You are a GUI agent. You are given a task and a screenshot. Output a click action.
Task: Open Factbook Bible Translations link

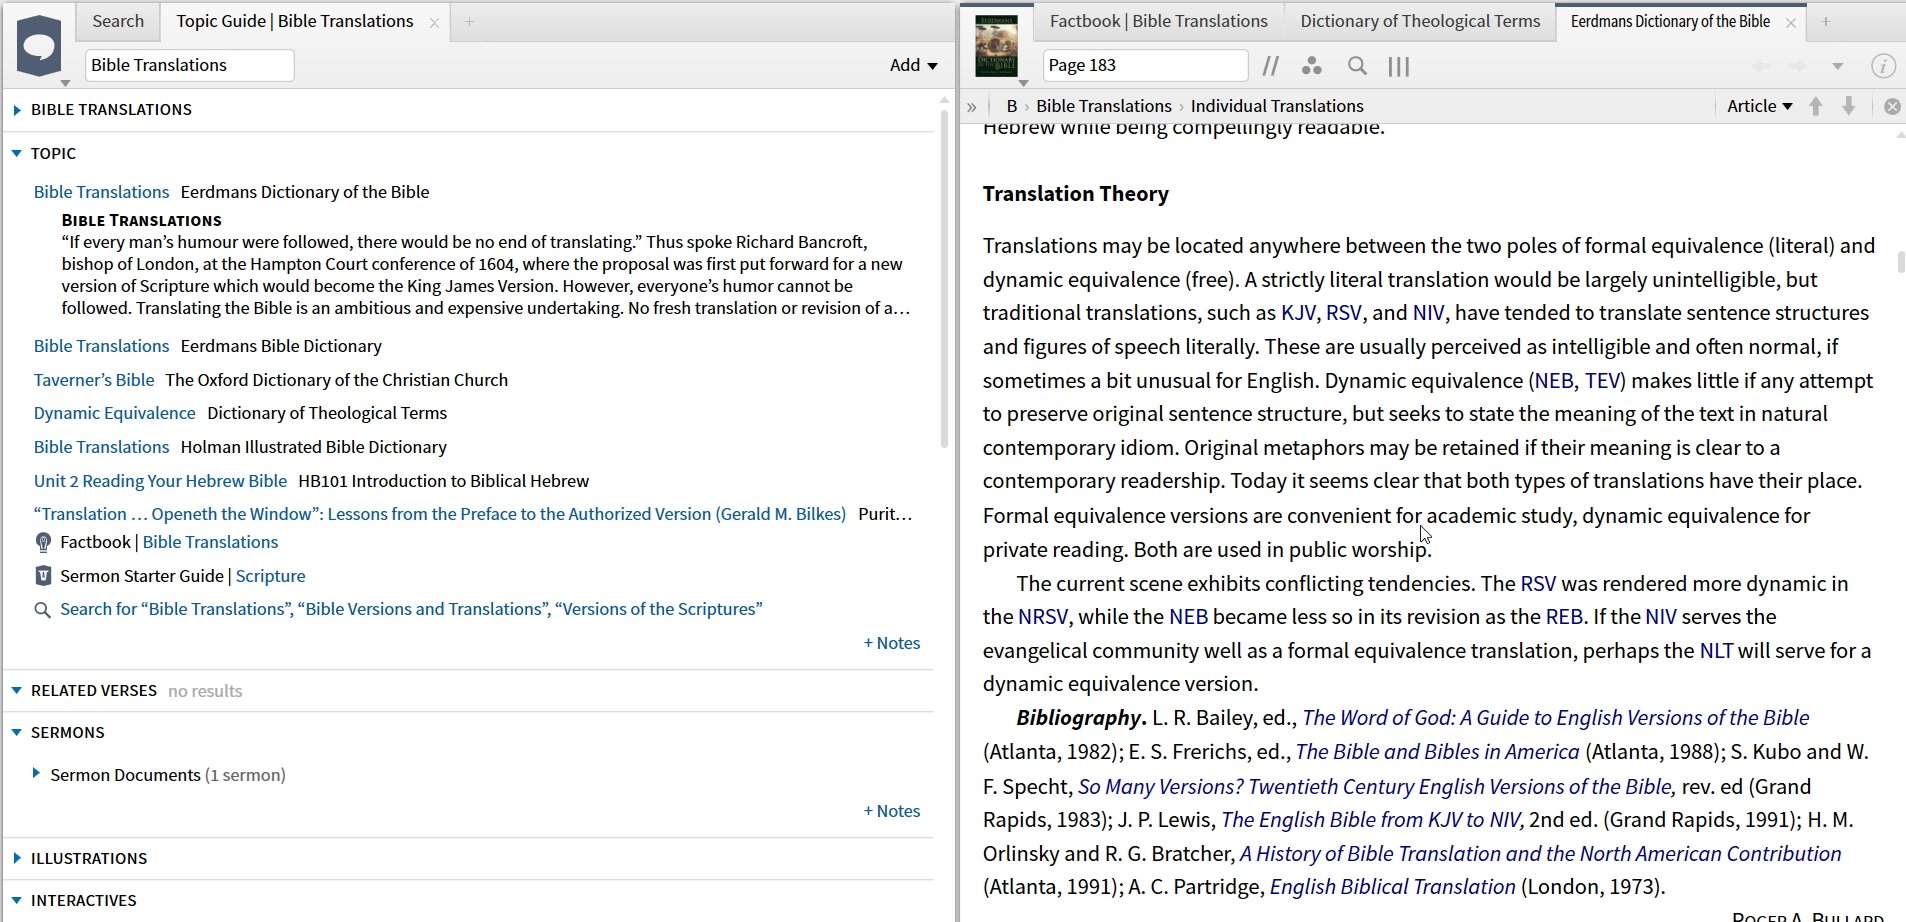click(210, 542)
